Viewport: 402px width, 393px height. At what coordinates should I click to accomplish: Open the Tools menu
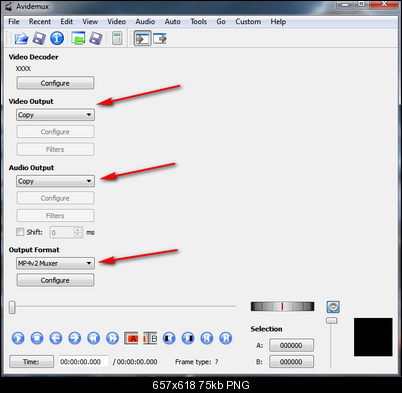(198, 22)
